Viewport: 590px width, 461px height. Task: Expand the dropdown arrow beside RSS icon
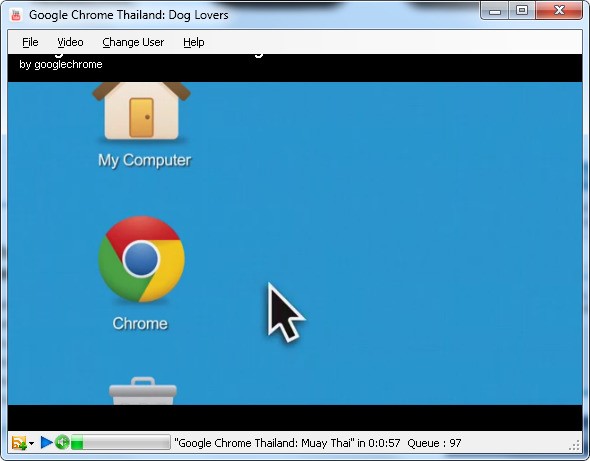pos(32,443)
